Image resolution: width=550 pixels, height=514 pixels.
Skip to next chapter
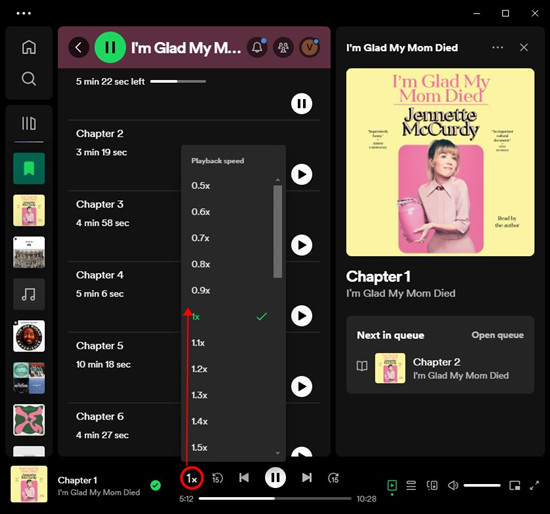pyautogui.click(x=307, y=478)
